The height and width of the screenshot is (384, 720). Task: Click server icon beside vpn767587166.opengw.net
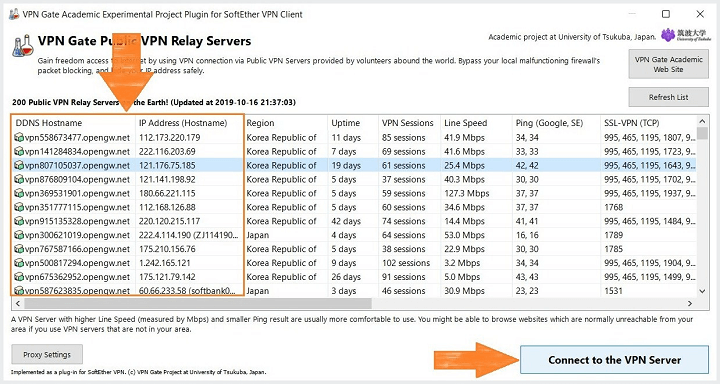[x=19, y=249]
